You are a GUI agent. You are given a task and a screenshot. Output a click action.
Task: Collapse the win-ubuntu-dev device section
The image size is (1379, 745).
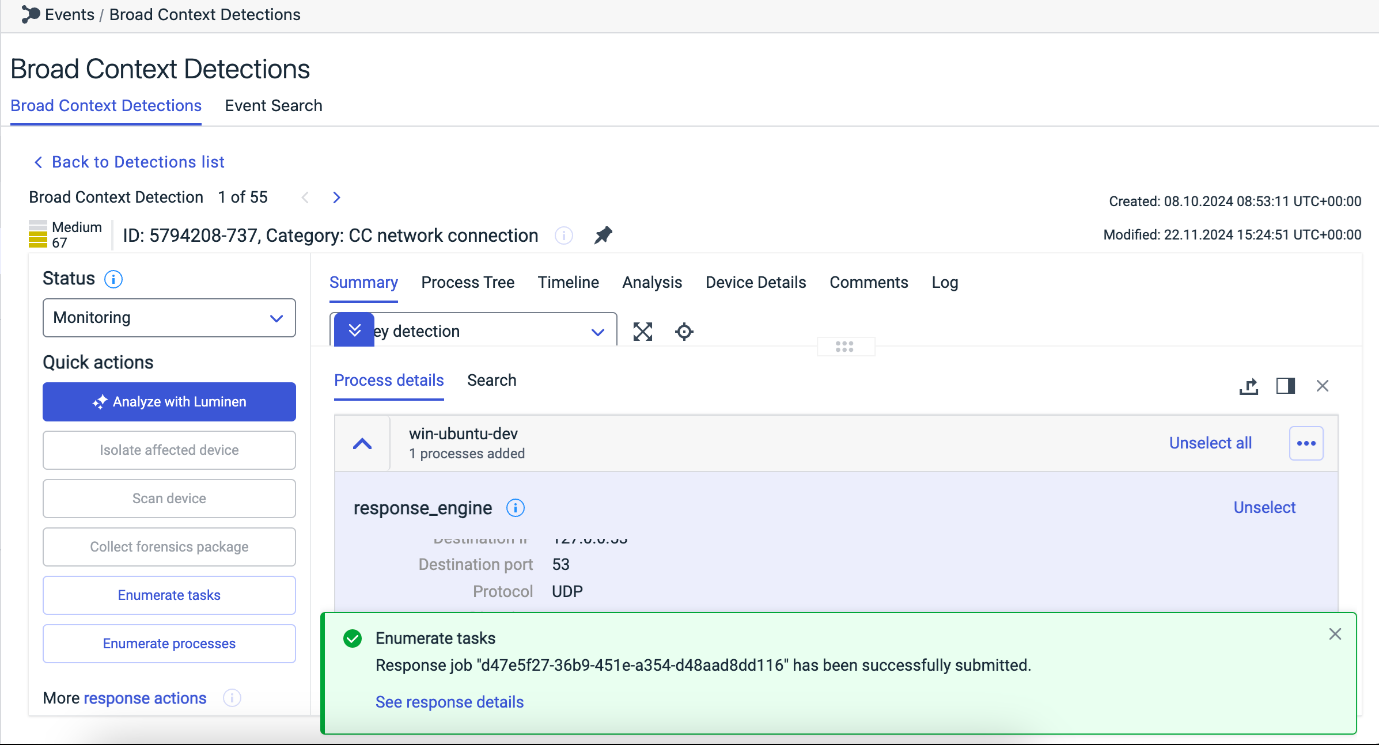coord(363,443)
